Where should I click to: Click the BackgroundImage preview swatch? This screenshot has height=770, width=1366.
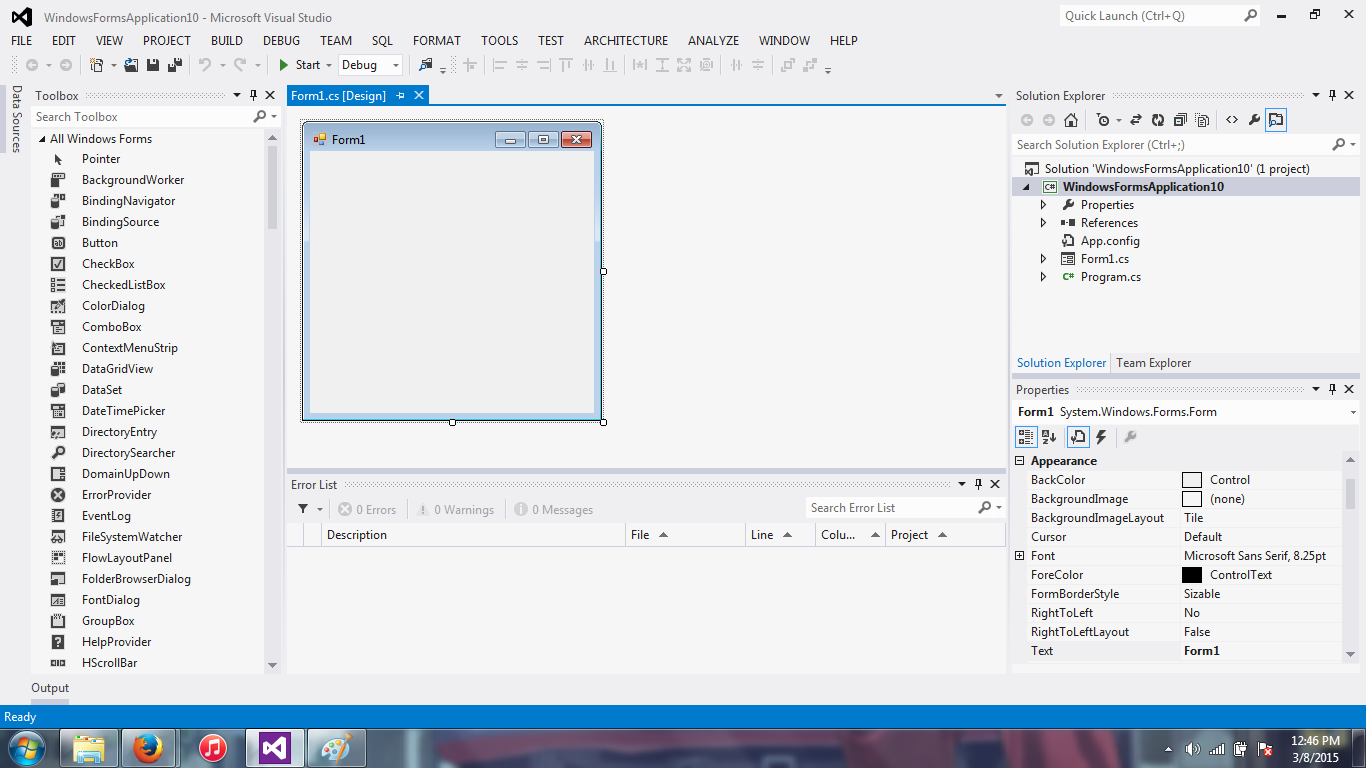click(x=1192, y=499)
